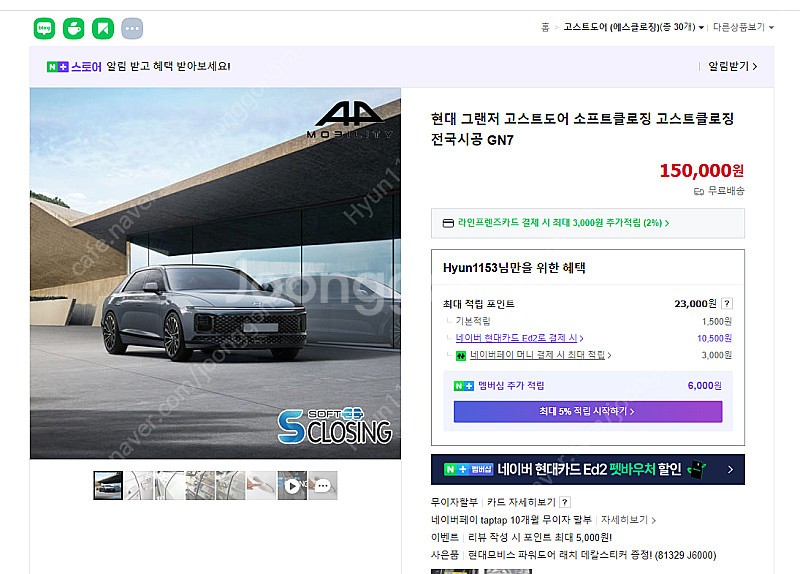Click product title 현대 그랜저 고스트도어

[582, 129]
